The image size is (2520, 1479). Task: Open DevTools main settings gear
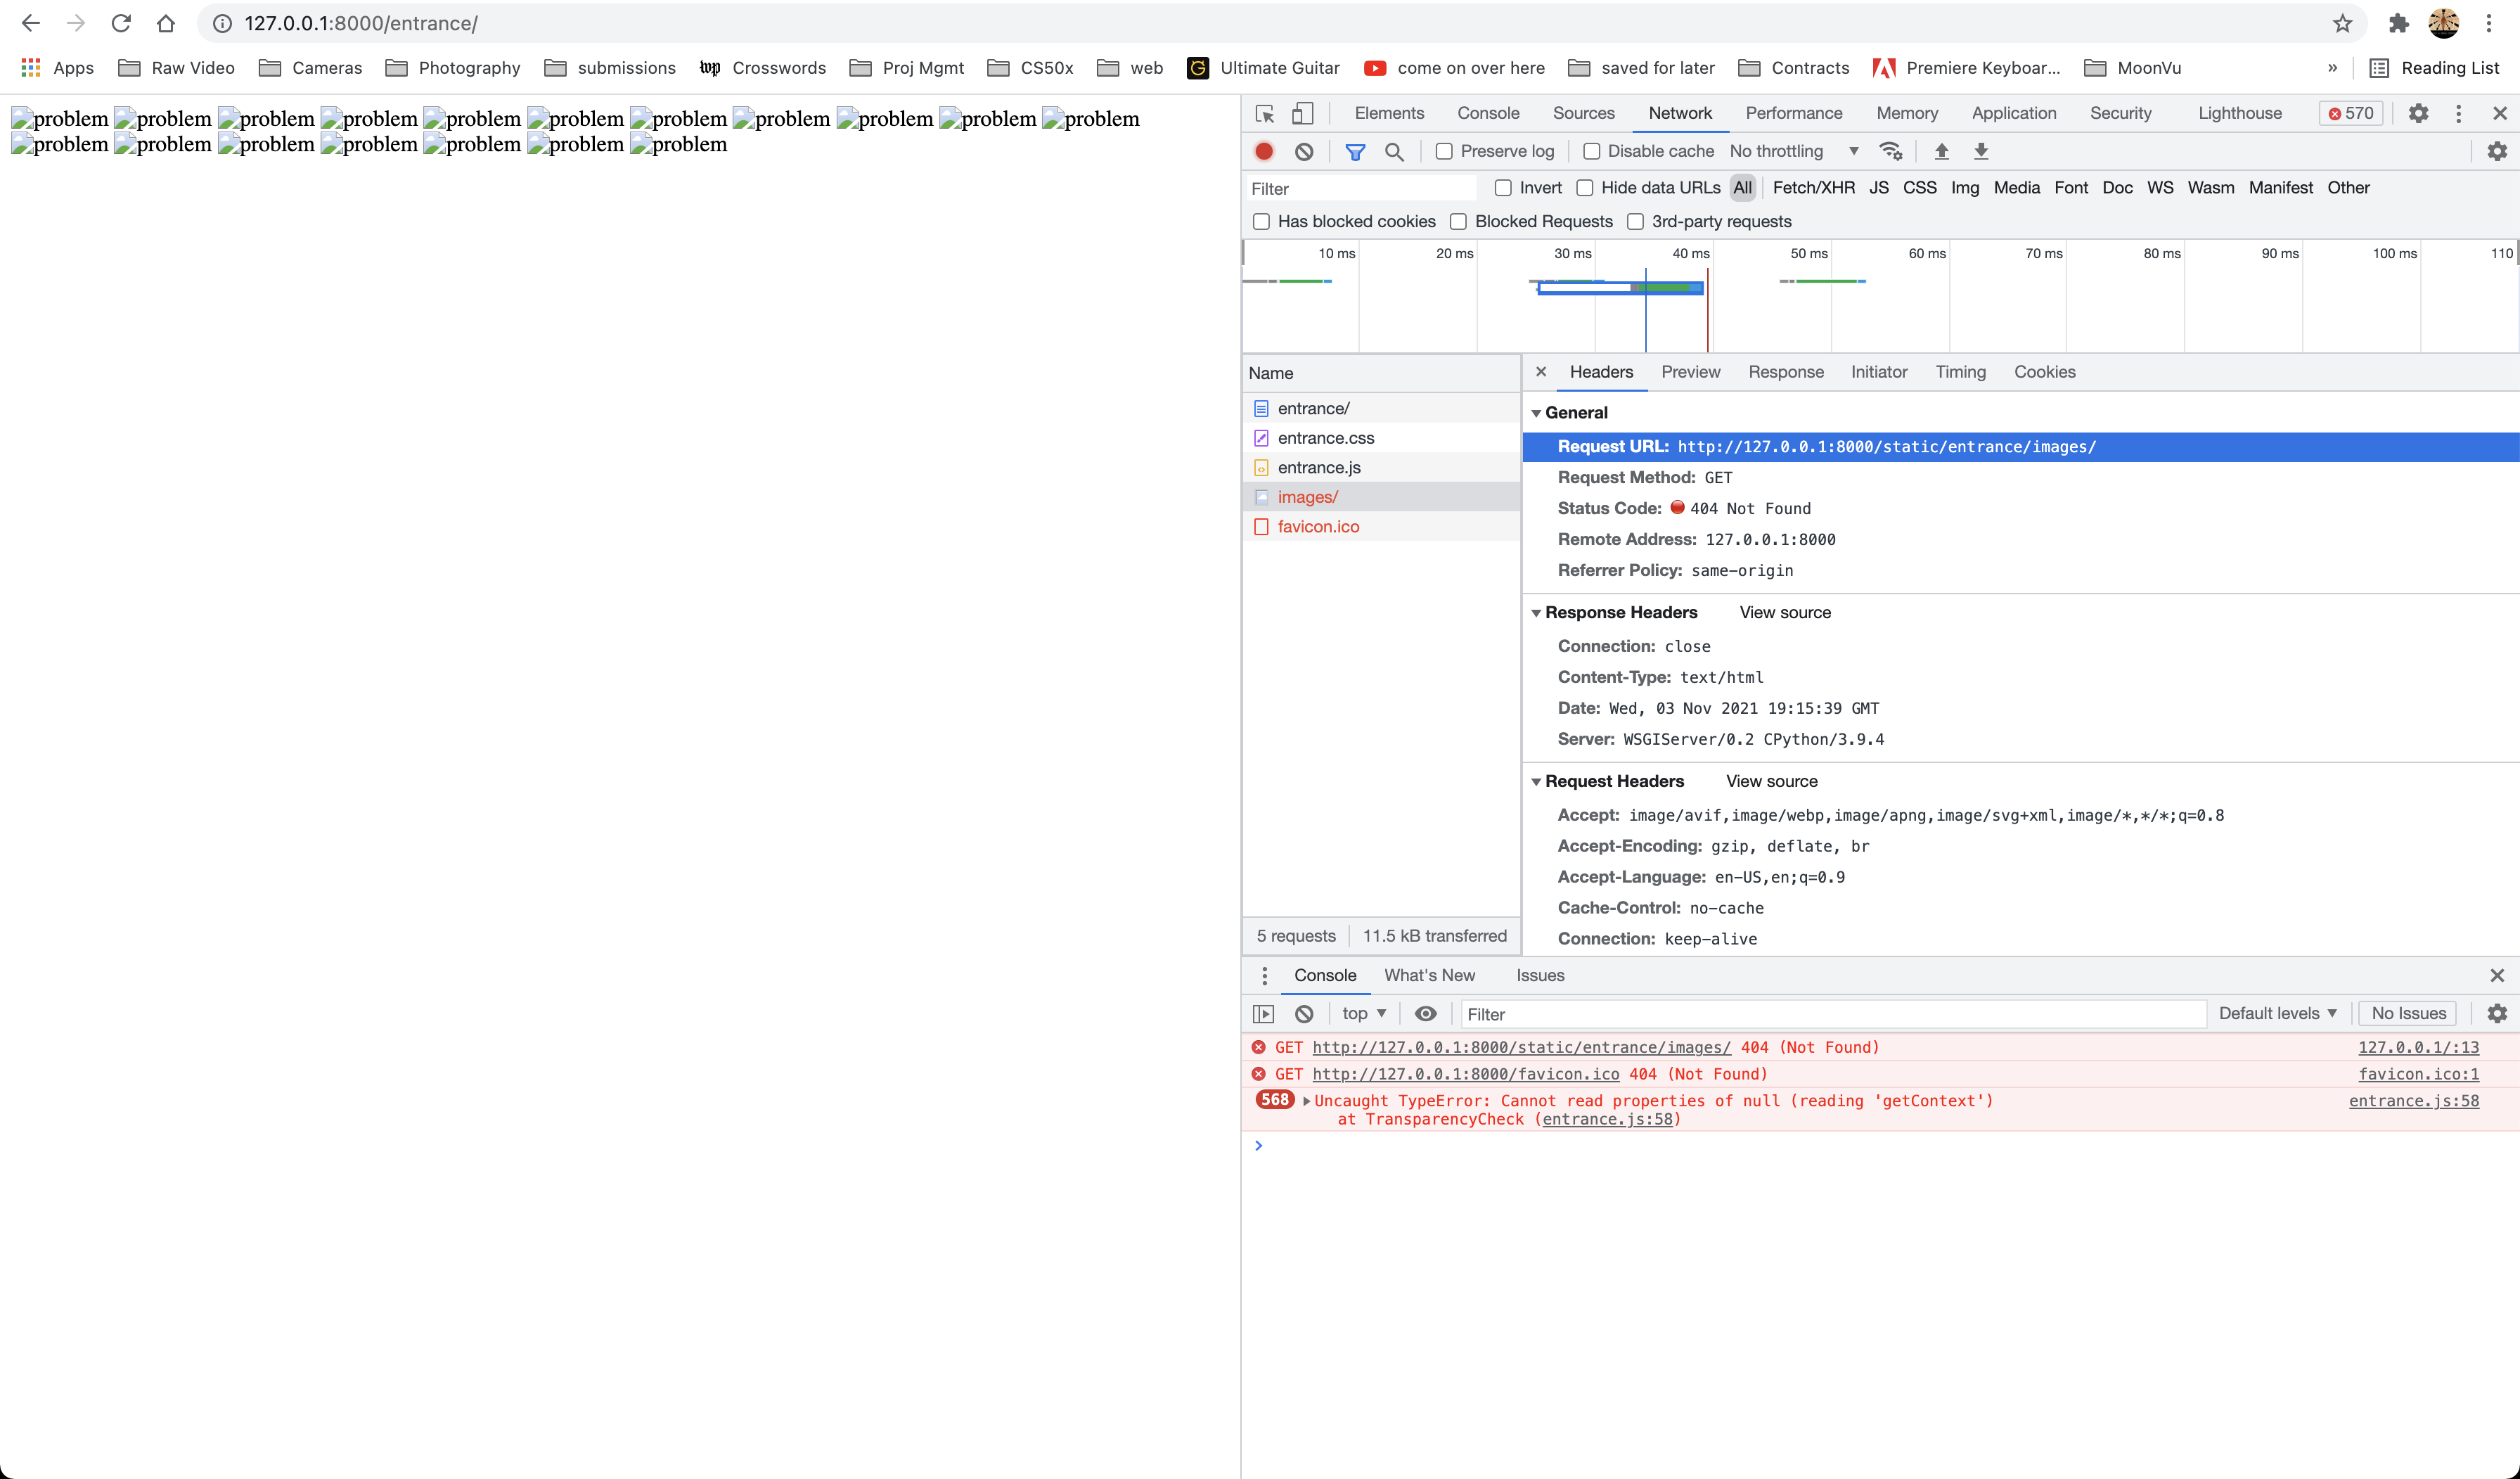[2418, 113]
